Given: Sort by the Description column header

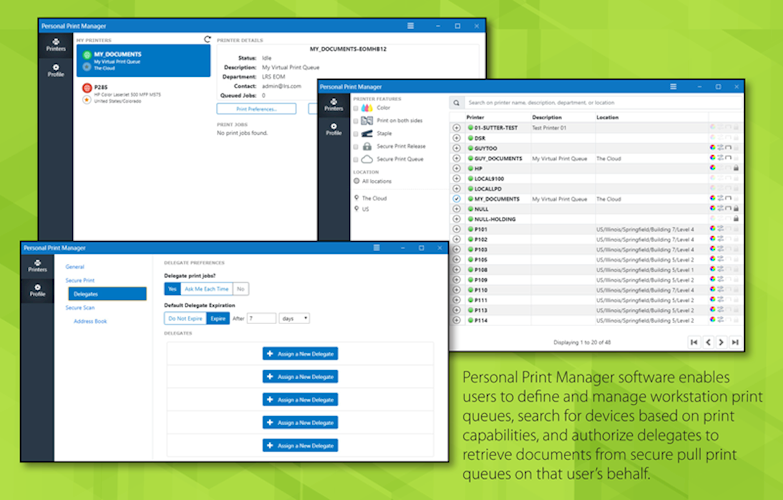Looking at the screenshot, I should pos(547,117).
